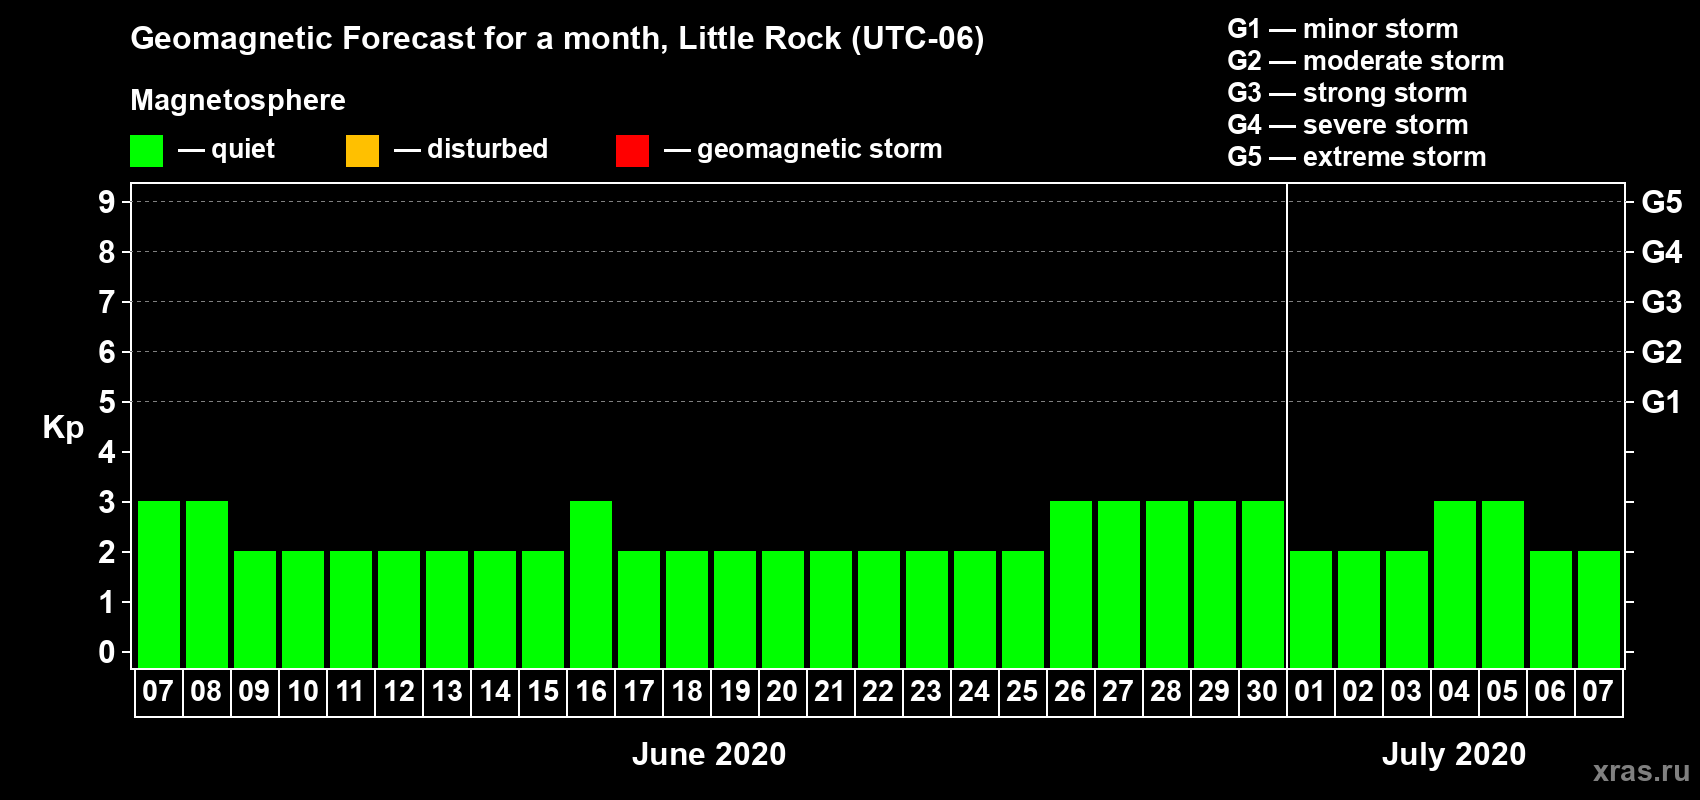Click the bar for June 30
Image resolution: width=1700 pixels, height=800 pixels.
[x=1263, y=584]
